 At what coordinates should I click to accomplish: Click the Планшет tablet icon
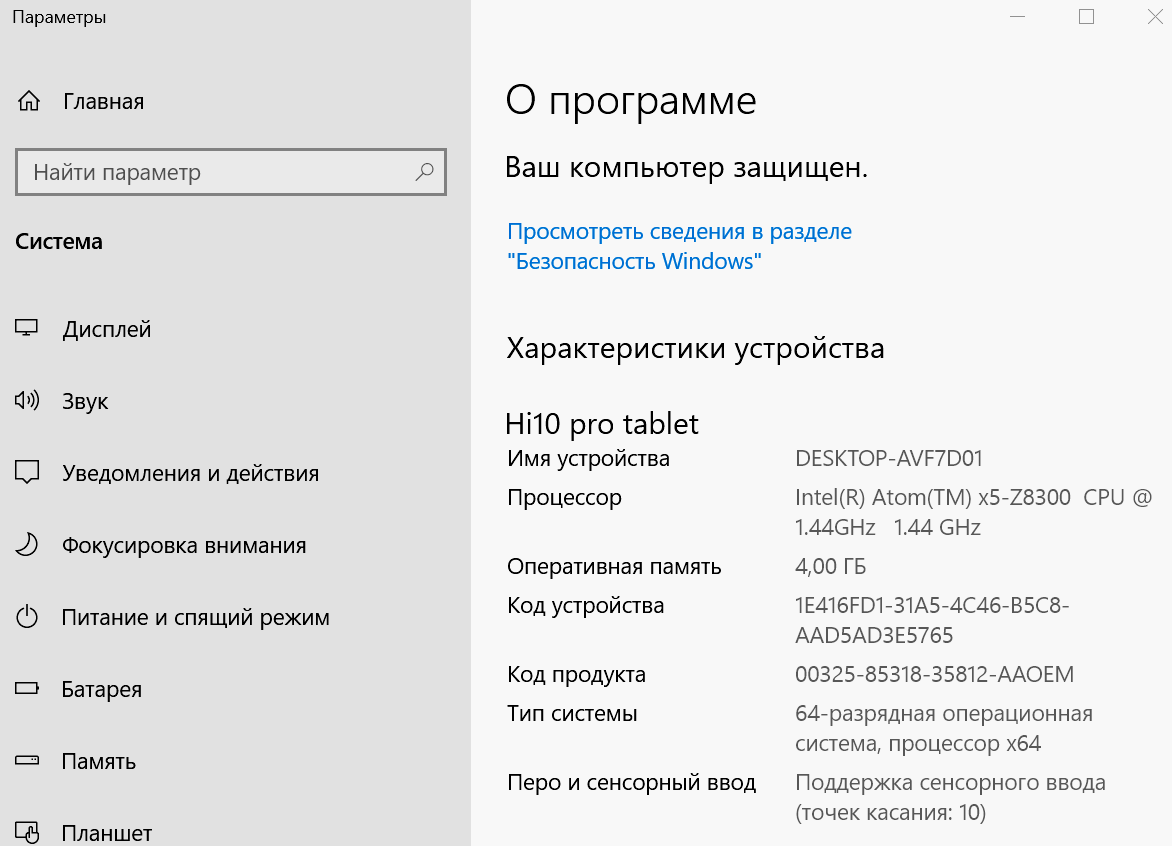click(27, 832)
